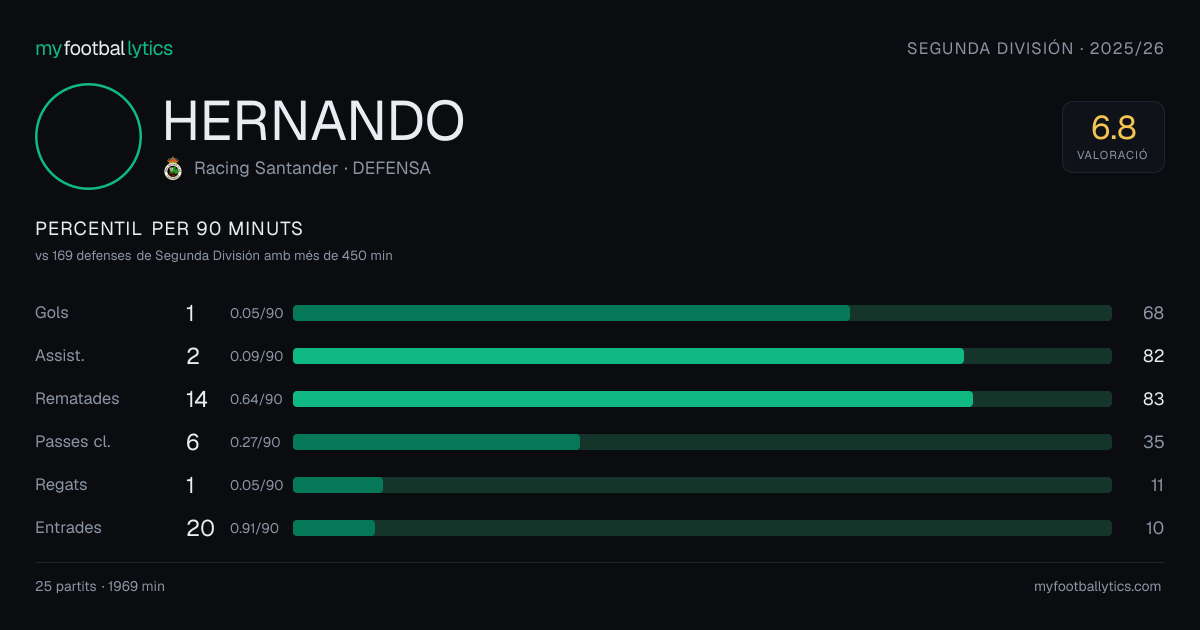Image resolution: width=1200 pixels, height=630 pixels.
Task: Click the Entrades value 20
Action: (200, 528)
